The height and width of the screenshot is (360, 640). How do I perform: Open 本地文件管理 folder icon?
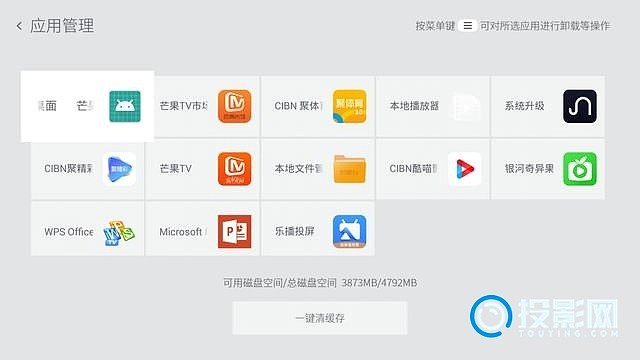[x=349, y=169]
